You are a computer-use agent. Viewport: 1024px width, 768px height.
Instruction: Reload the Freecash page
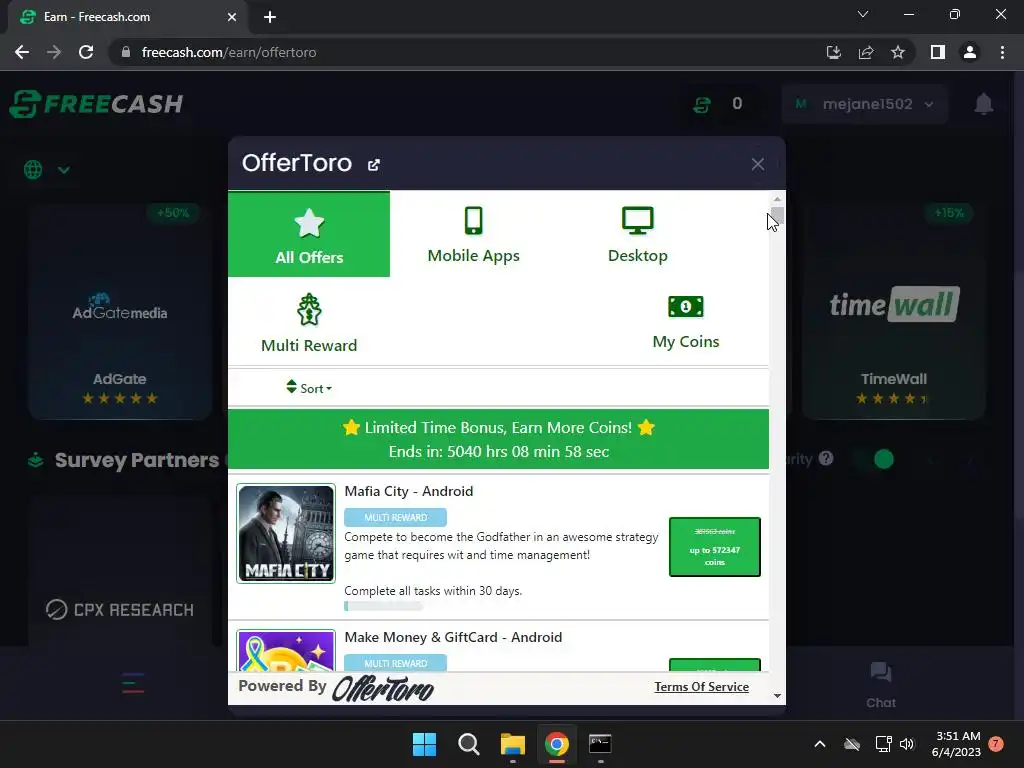click(x=86, y=52)
